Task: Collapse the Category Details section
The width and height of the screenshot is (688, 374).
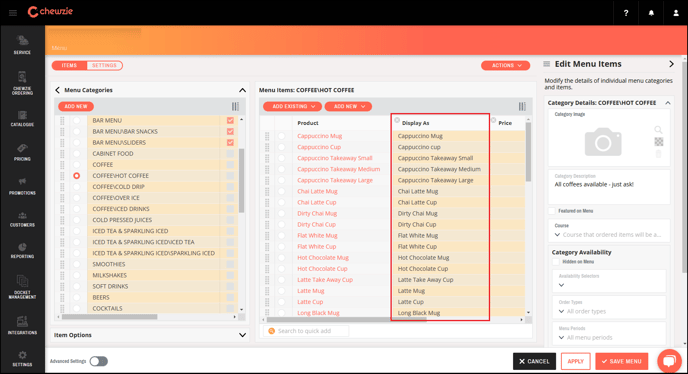Action: [x=668, y=103]
